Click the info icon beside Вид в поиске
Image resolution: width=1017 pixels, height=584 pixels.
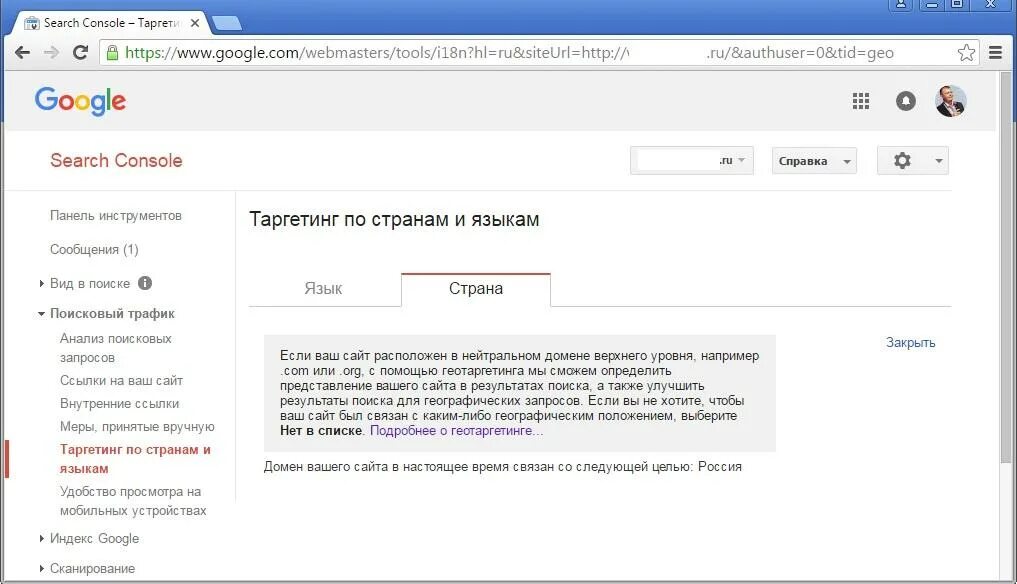tap(145, 283)
